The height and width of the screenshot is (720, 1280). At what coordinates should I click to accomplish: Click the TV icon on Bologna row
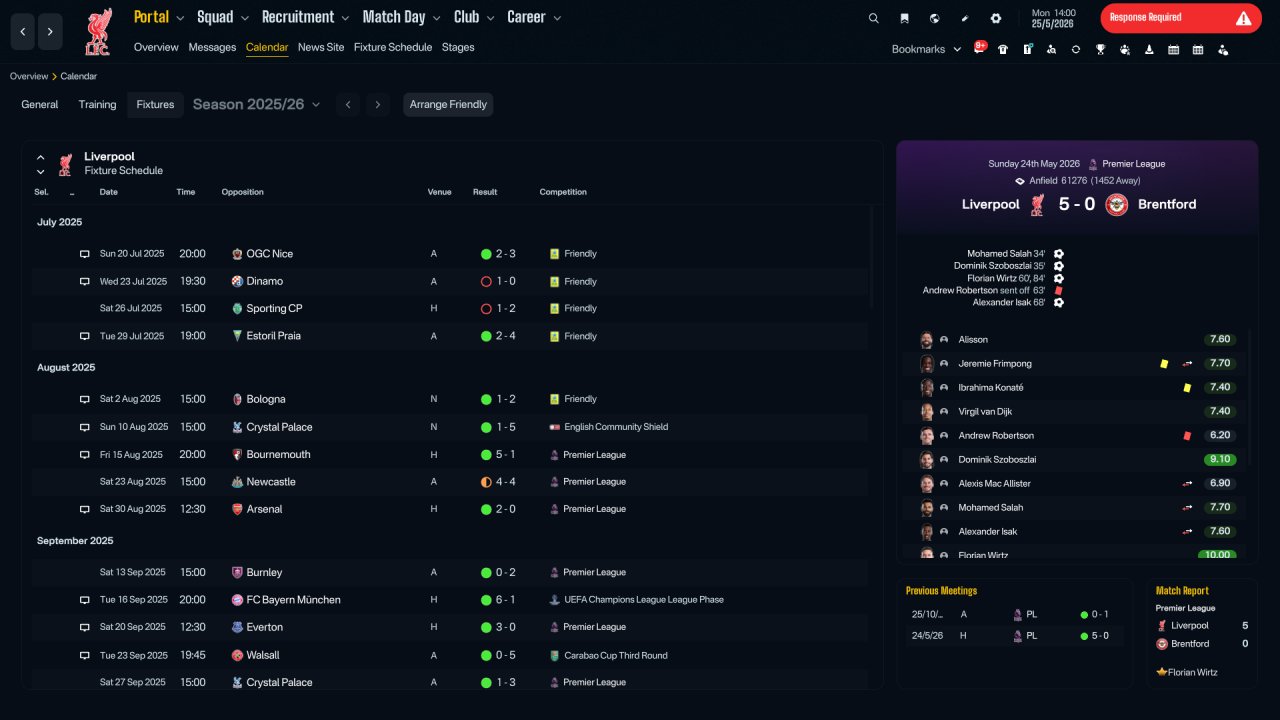85,399
